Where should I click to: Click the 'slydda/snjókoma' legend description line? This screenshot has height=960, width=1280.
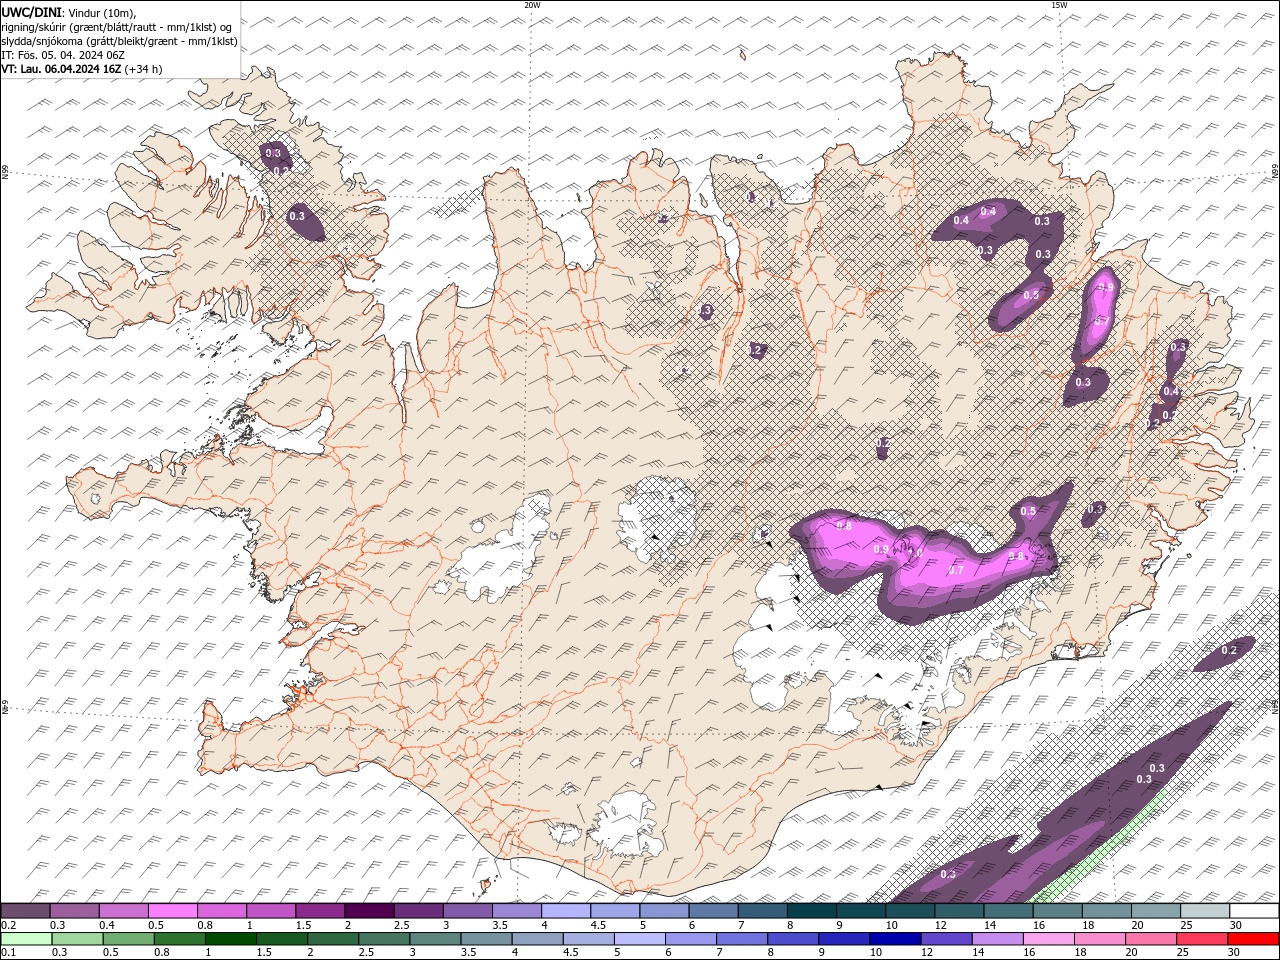pyautogui.click(x=120, y=41)
